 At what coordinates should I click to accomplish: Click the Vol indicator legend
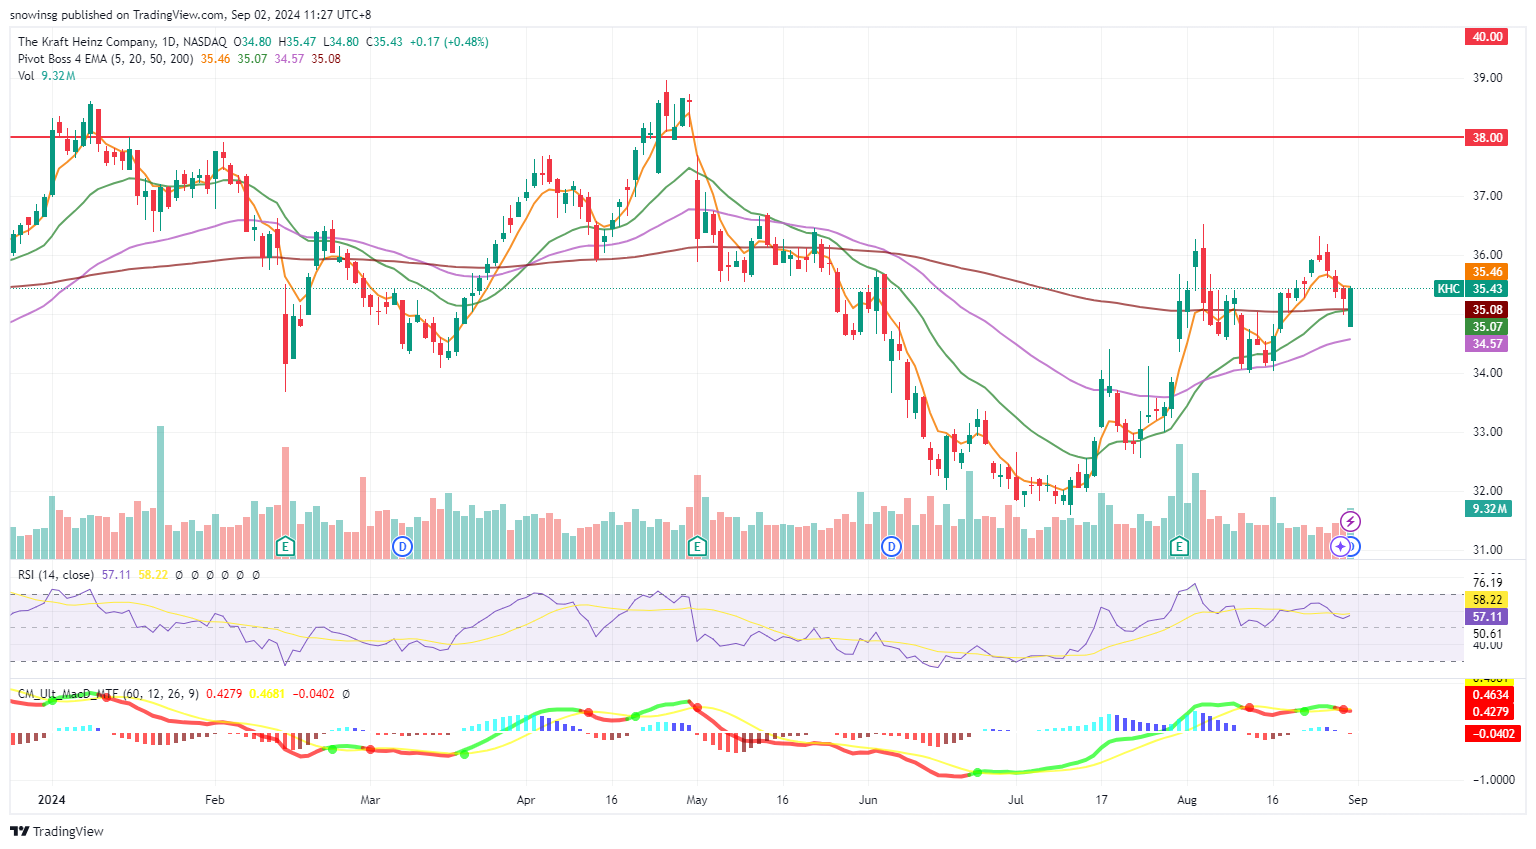pyautogui.click(x=26, y=76)
